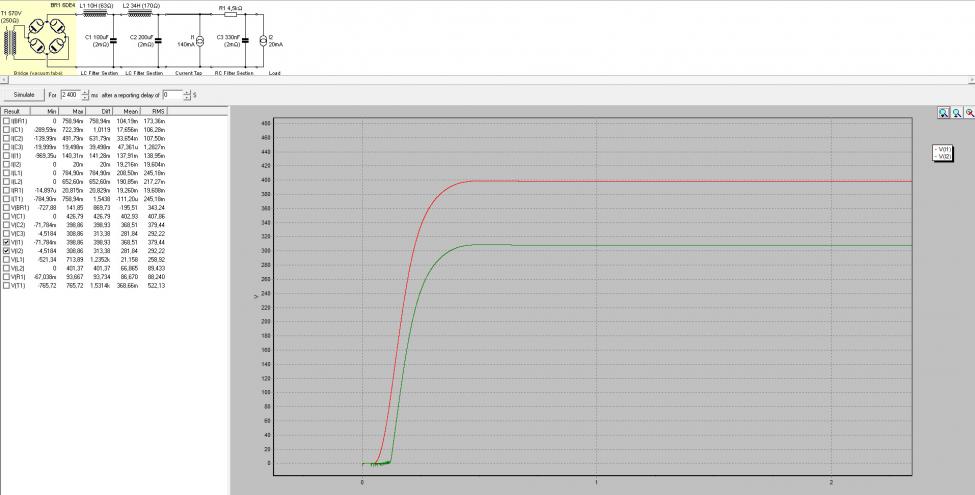Viewport: 975px width, 495px height.
Task: Decrease simulation time with down arrow
Action: [85, 98]
